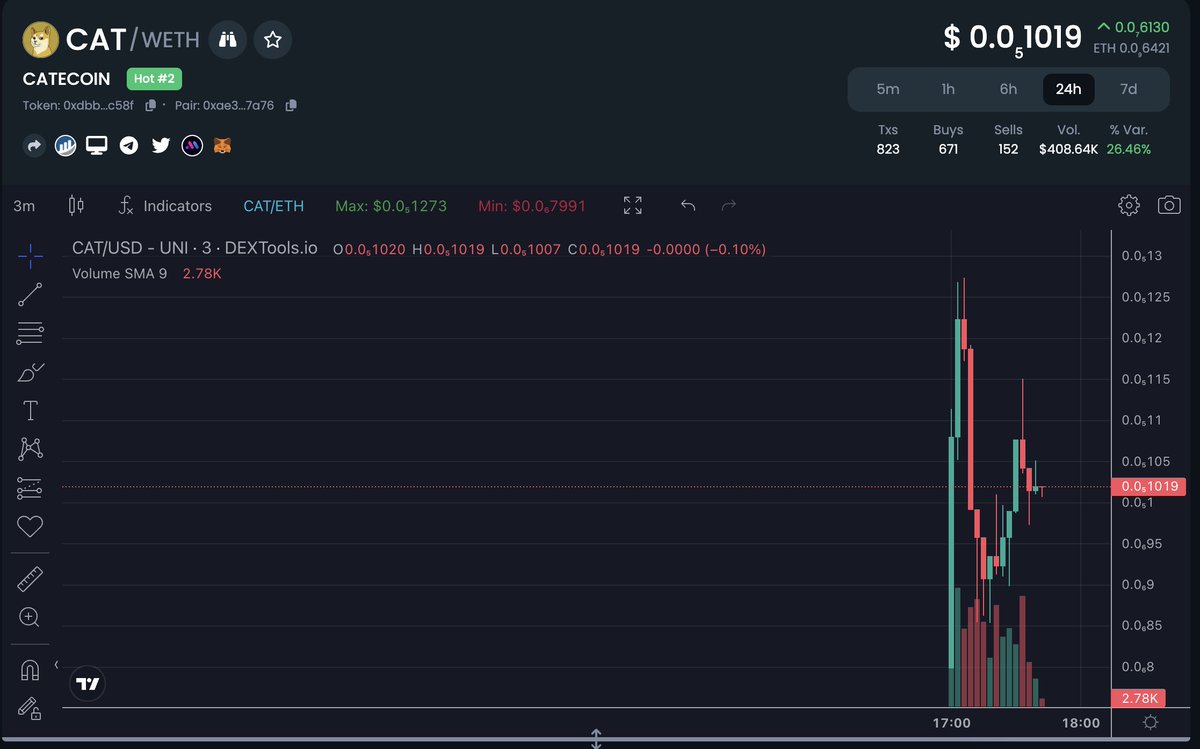Copy the pair address 0xae3...7a76
1200x749 pixels.
pyautogui.click(x=291, y=105)
